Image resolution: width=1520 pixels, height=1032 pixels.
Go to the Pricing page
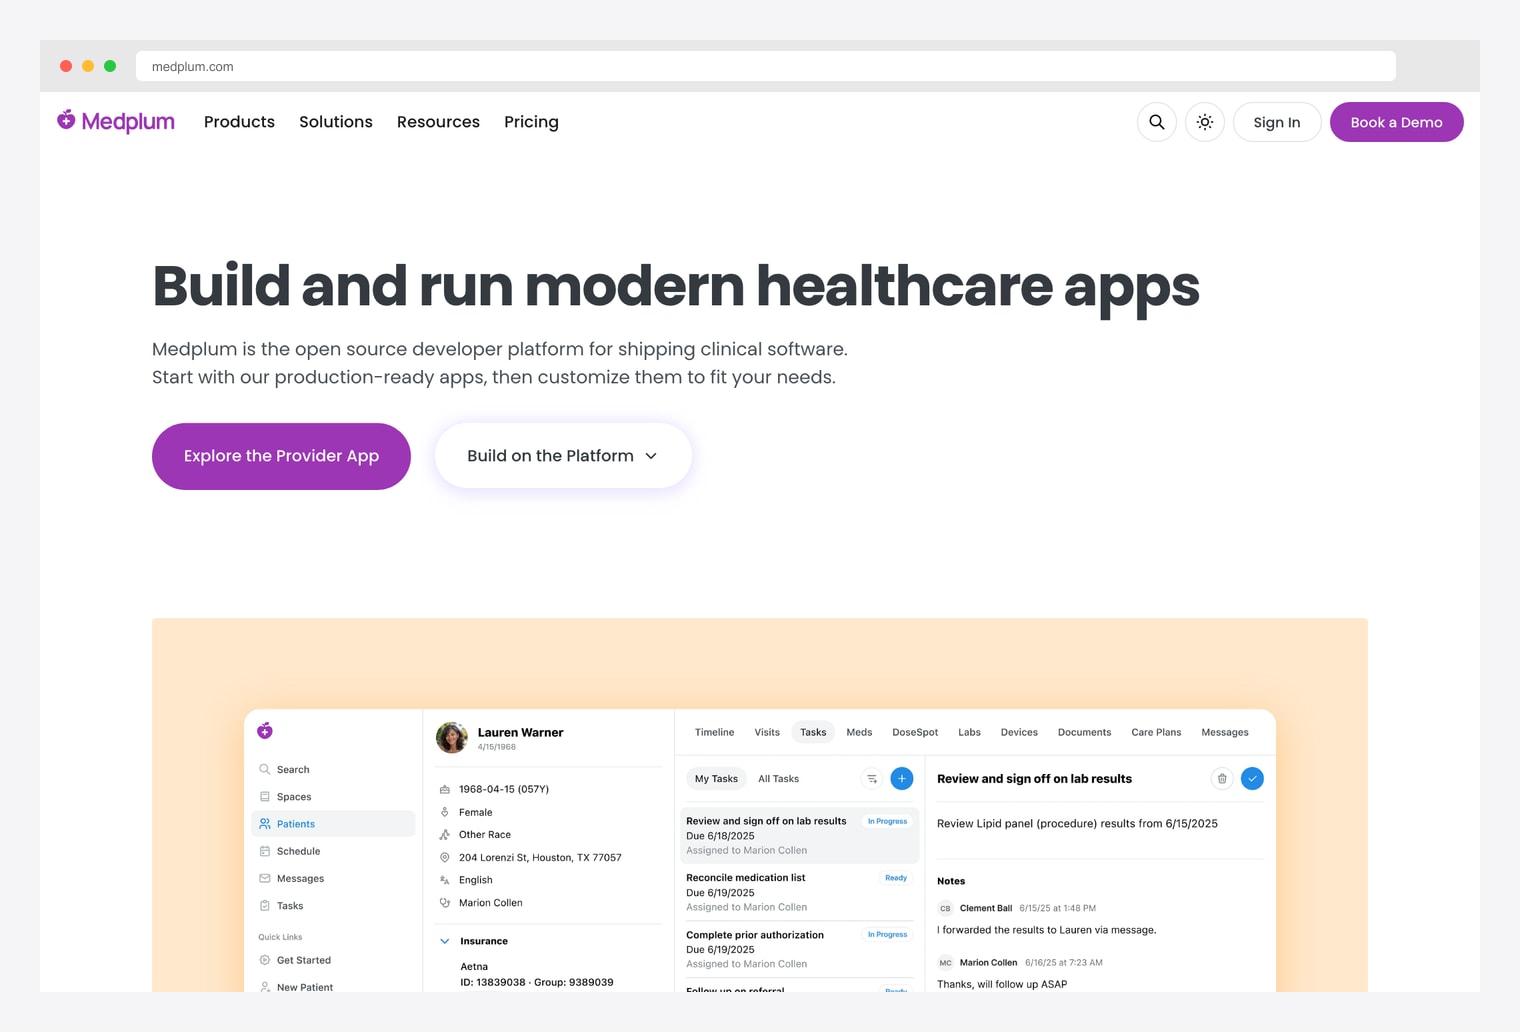[x=531, y=122]
